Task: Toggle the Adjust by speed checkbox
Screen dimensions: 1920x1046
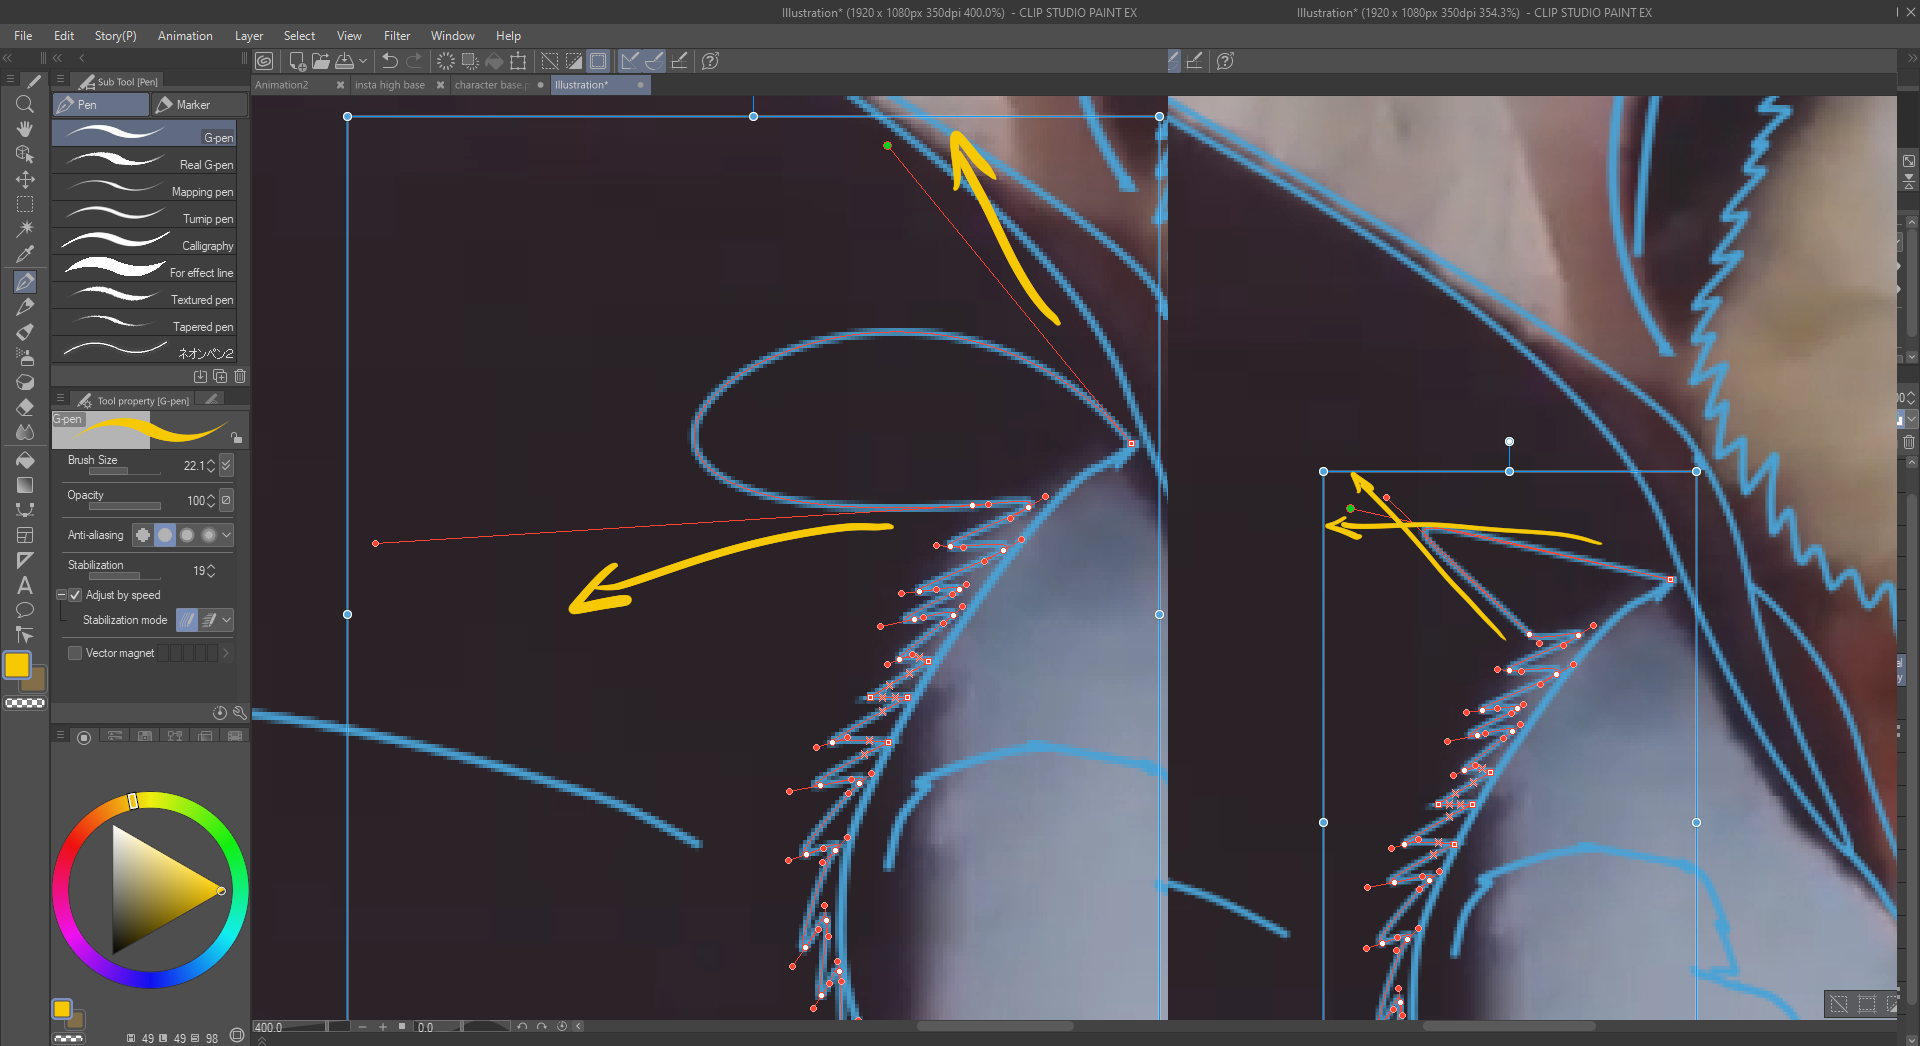Action: (75, 595)
